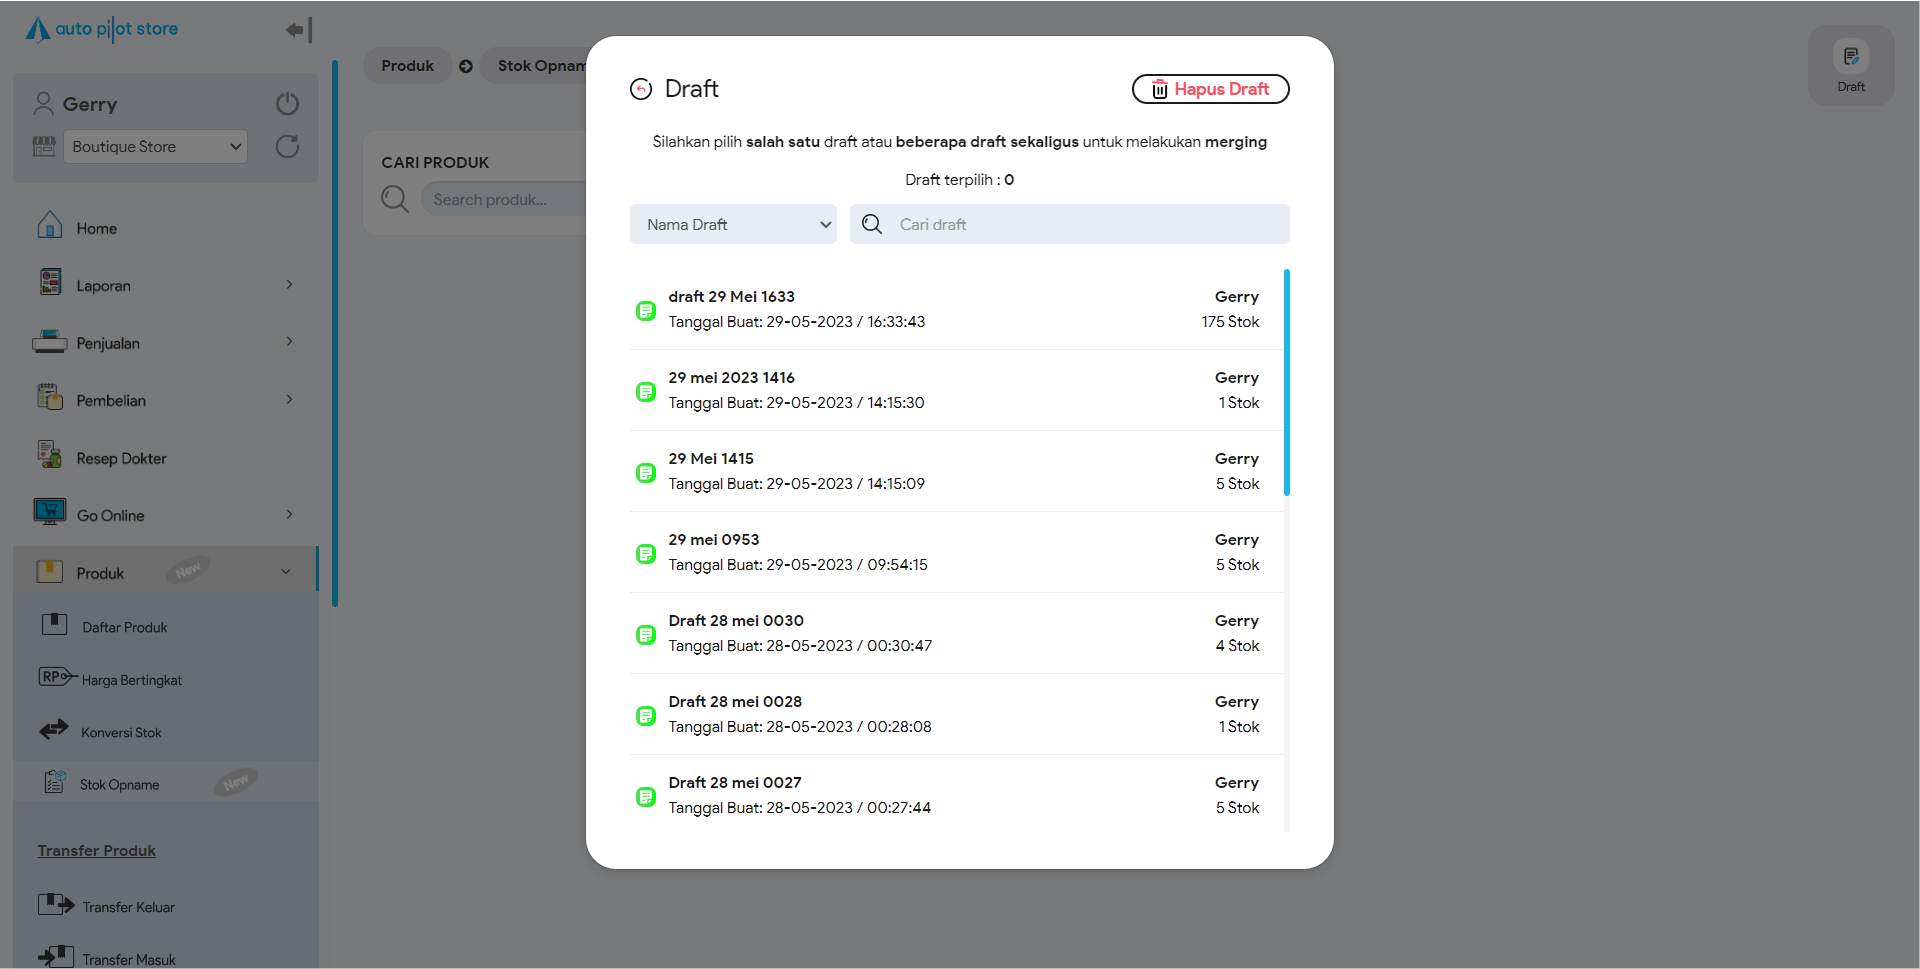This screenshot has height=969, width=1920.
Task: Click the Transfer Keluar icon
Action: pos(56,905)
